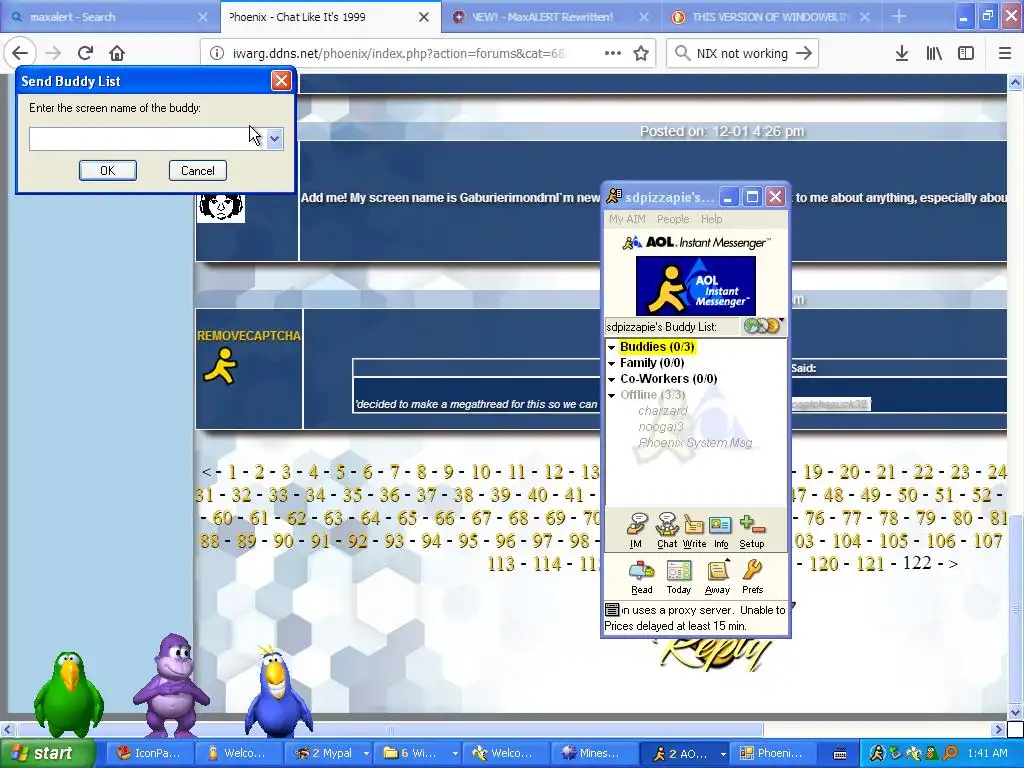Go to forum page 36

(x=389, y=495)
